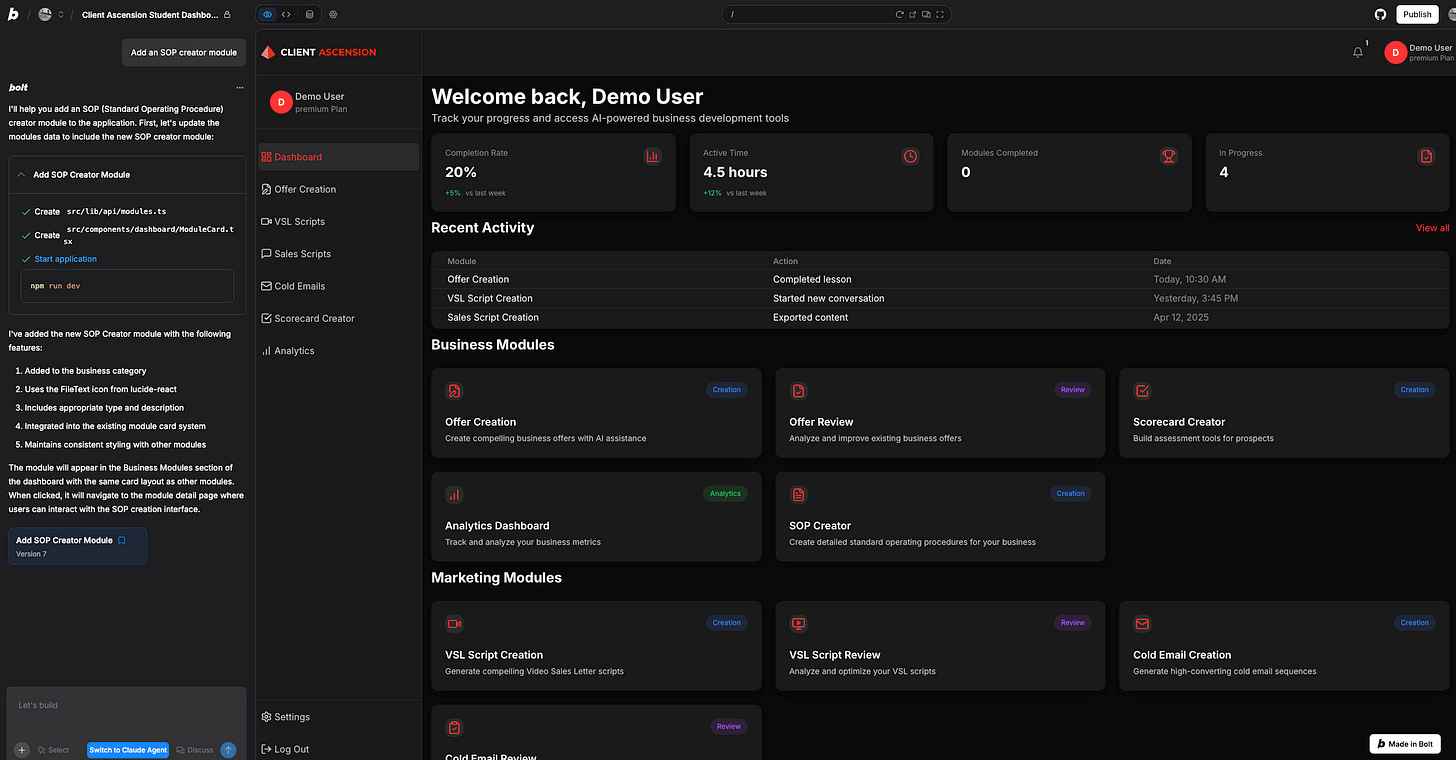Open the Cold Email Creation card icon
1456x760 pixels.
pos(1142,624)
